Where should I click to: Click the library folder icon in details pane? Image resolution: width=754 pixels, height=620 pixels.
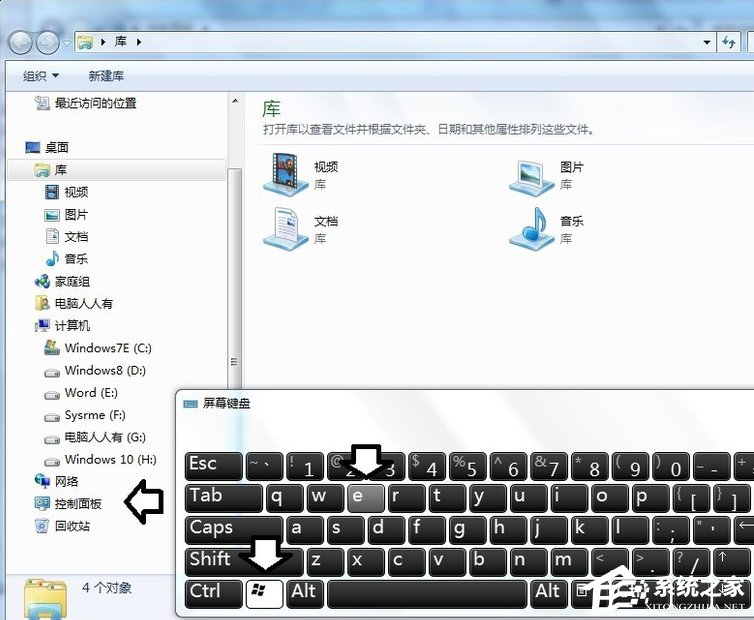click(46, 599)
